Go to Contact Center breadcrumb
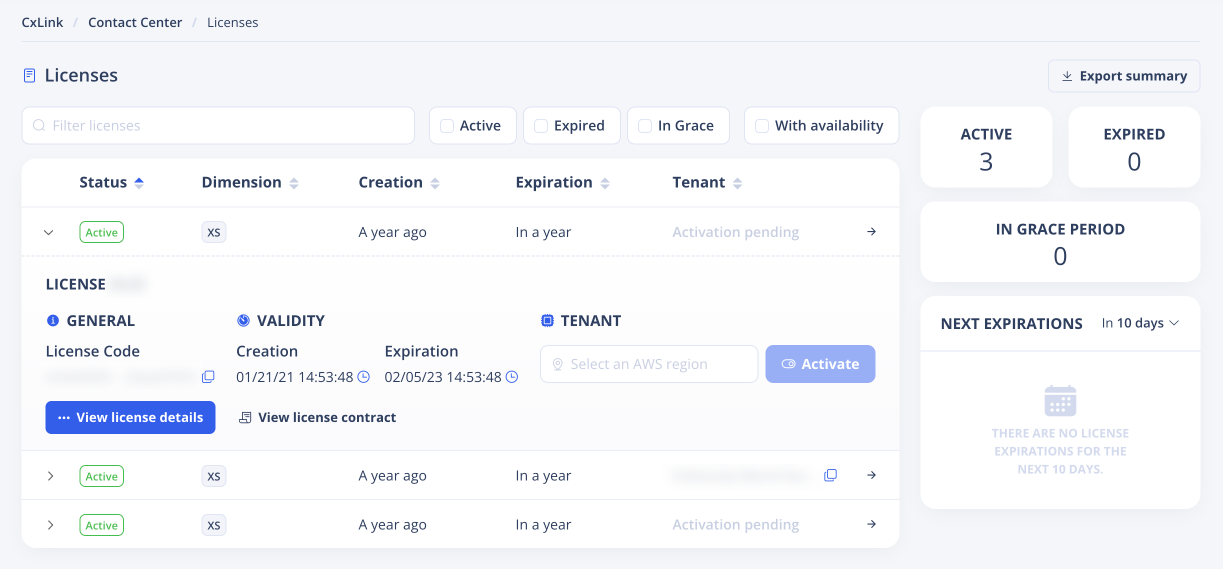 click(x=135, y=22)
